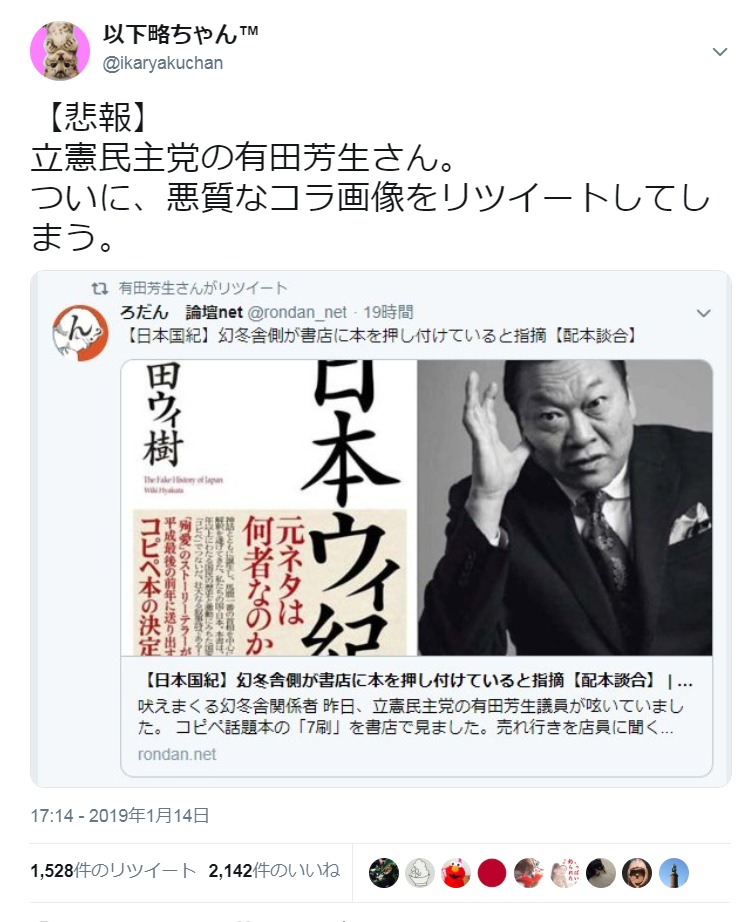Open the Japanese flag red circle avatar
Image resolution: width=739 pixels, height=922 pixels.
point(491,873)
